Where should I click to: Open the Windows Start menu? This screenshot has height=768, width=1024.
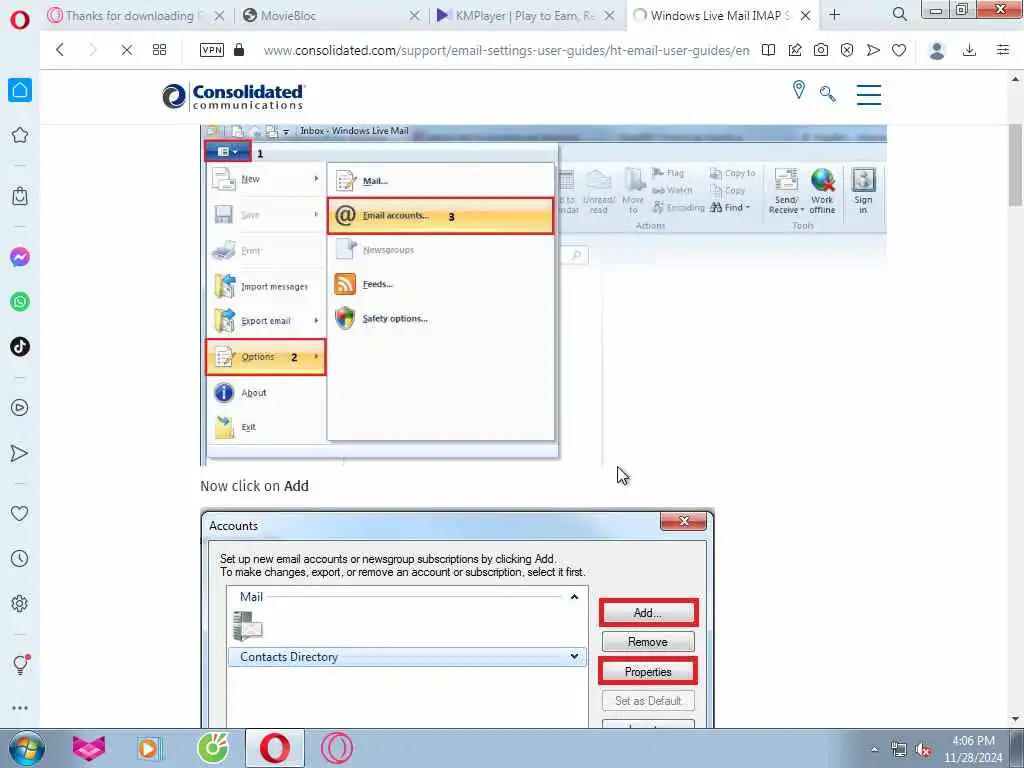click(27, 748)
